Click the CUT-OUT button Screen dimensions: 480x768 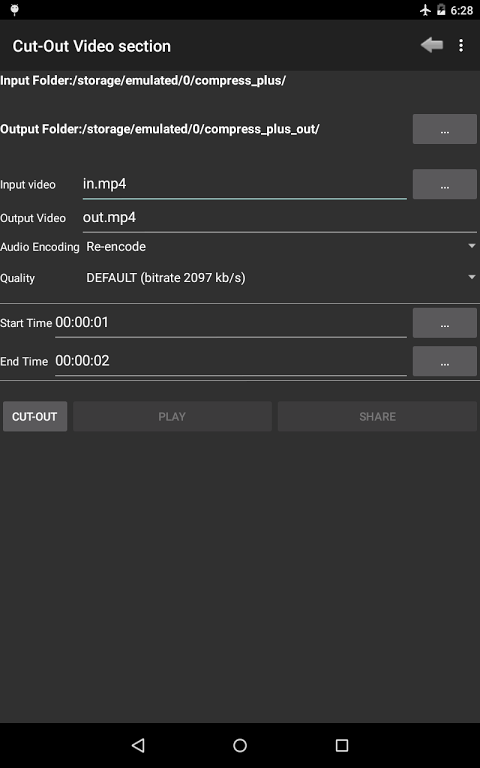click(35, 416)
